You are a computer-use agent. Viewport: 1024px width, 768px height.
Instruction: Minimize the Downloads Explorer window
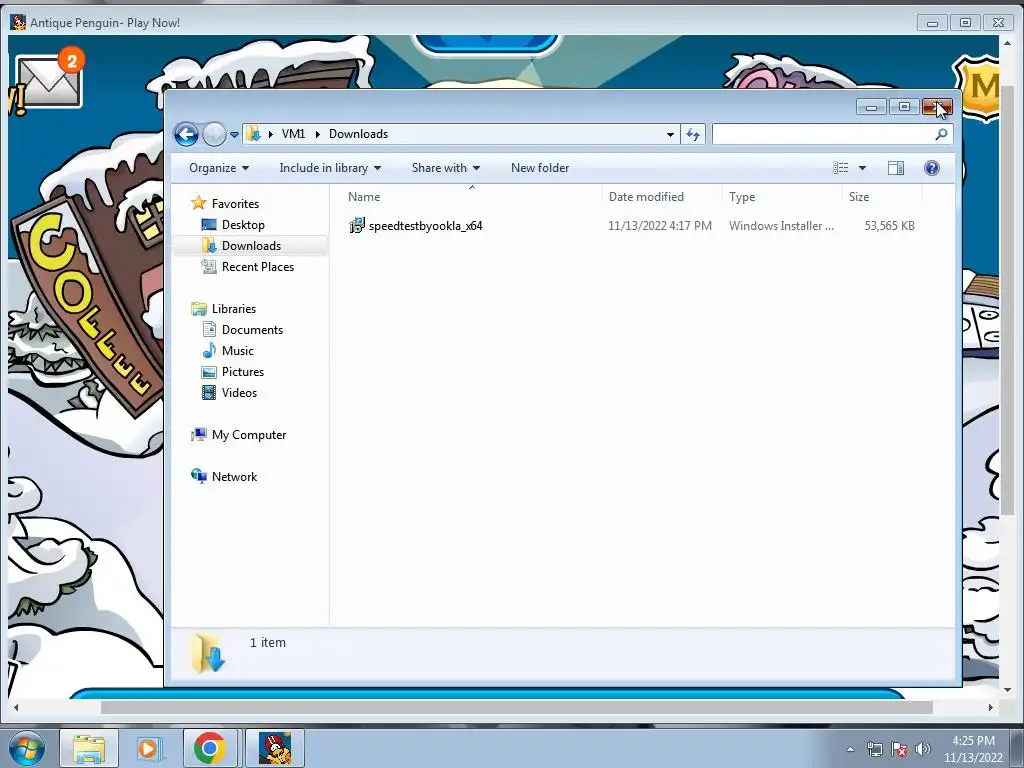coord(871,107)
